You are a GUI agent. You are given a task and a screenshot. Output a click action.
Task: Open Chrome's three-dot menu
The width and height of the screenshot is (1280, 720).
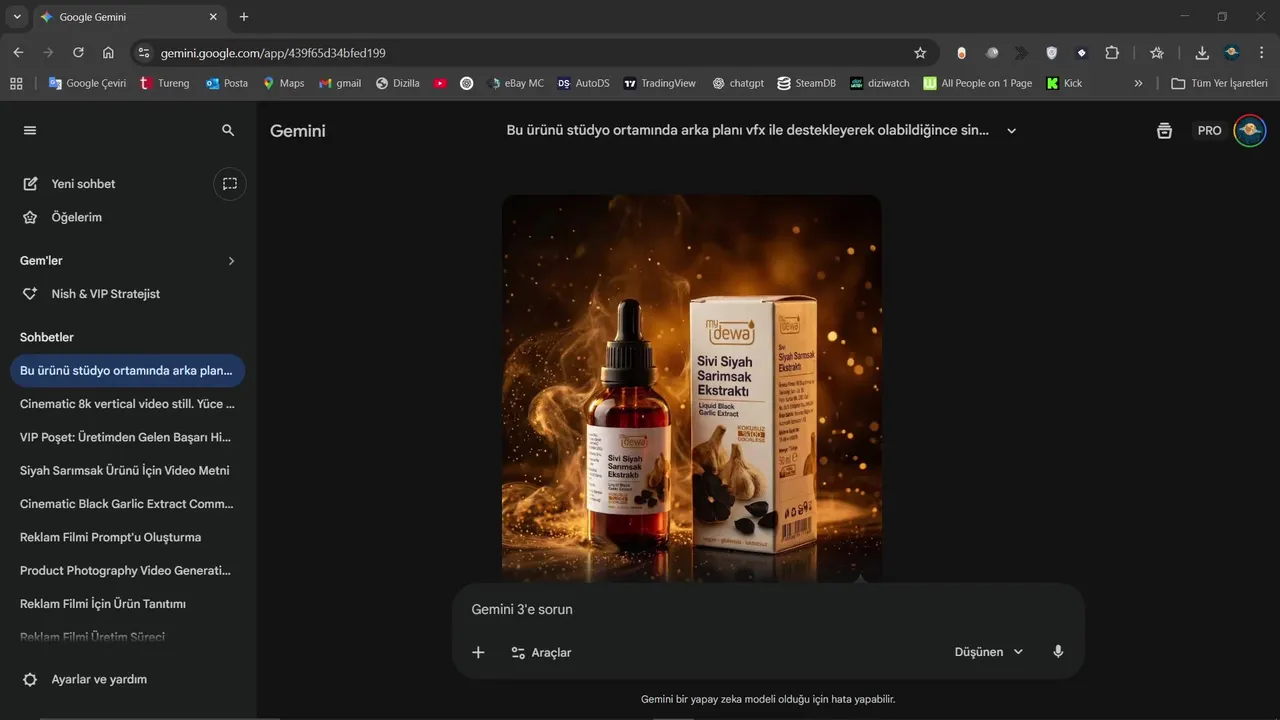1262,53
